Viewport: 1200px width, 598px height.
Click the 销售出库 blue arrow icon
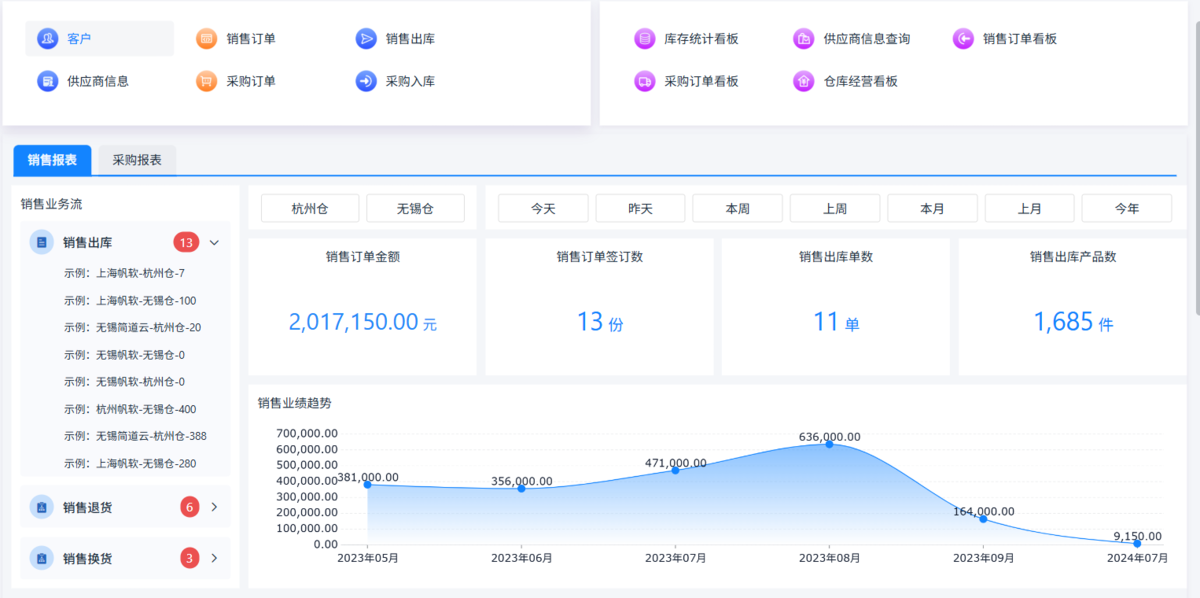(366, 39)
